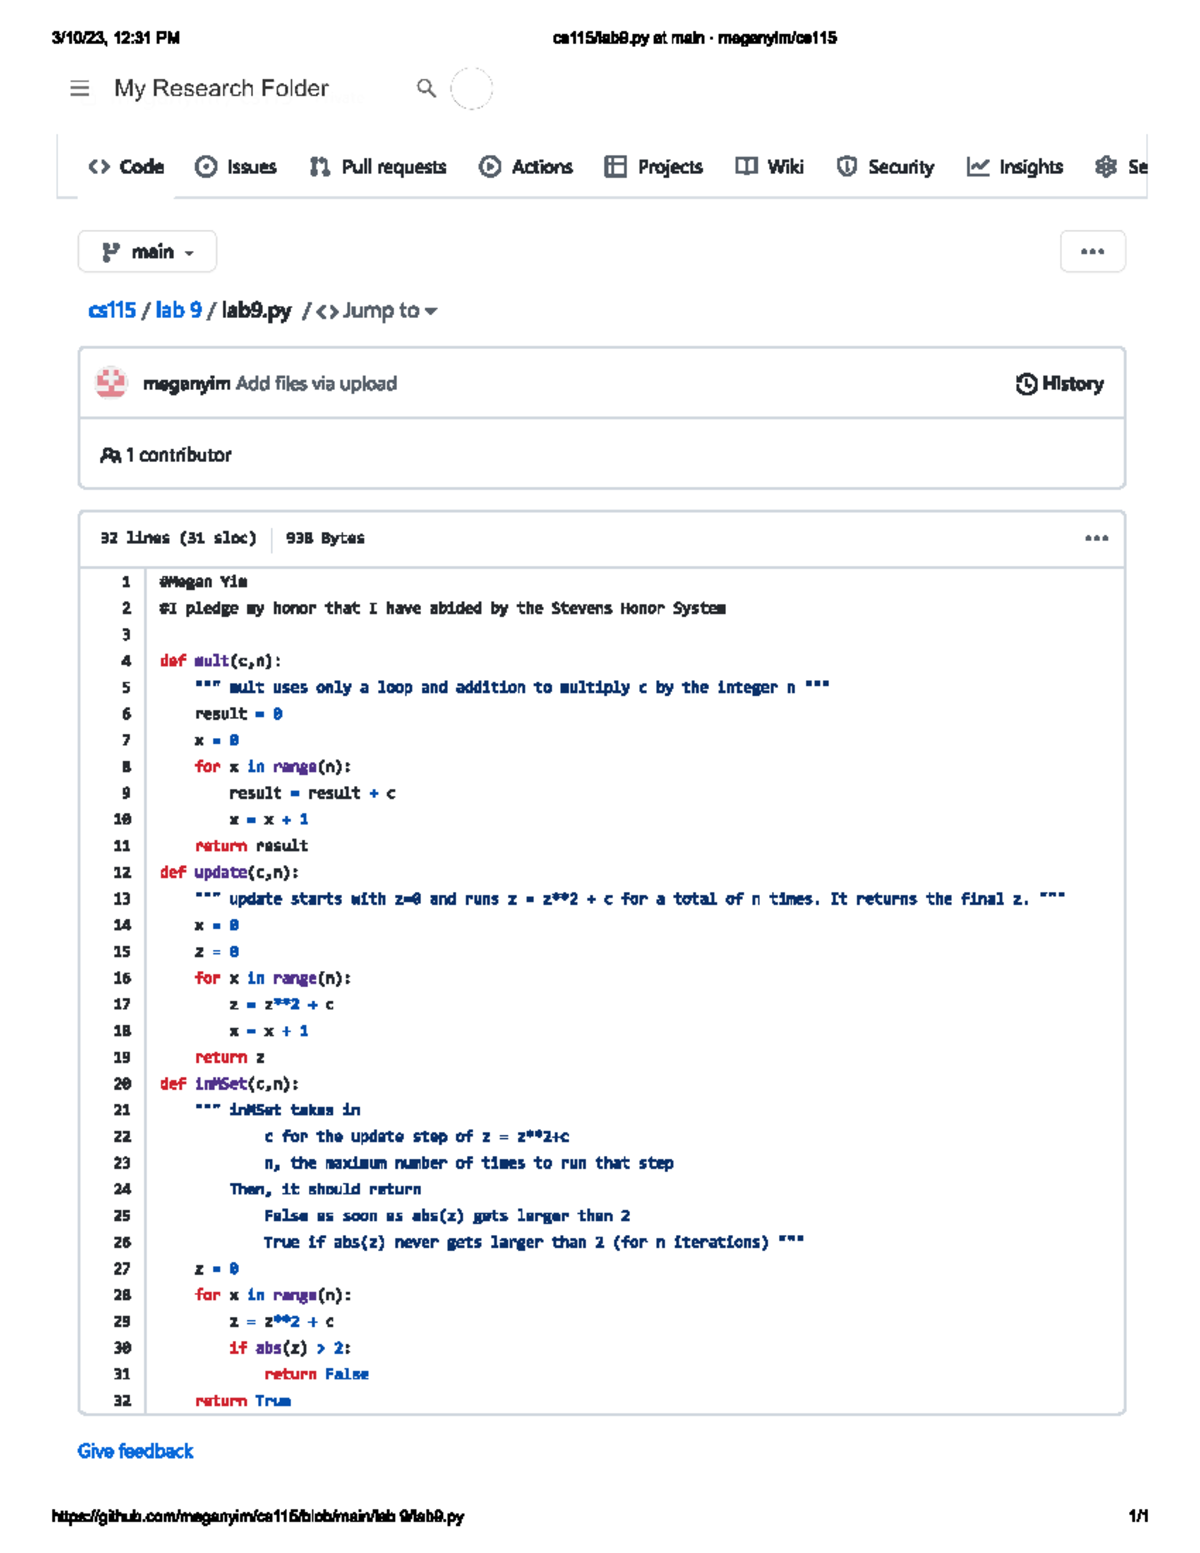
Task: Click the circular avatar placeholder
Action: coord(471,89)
